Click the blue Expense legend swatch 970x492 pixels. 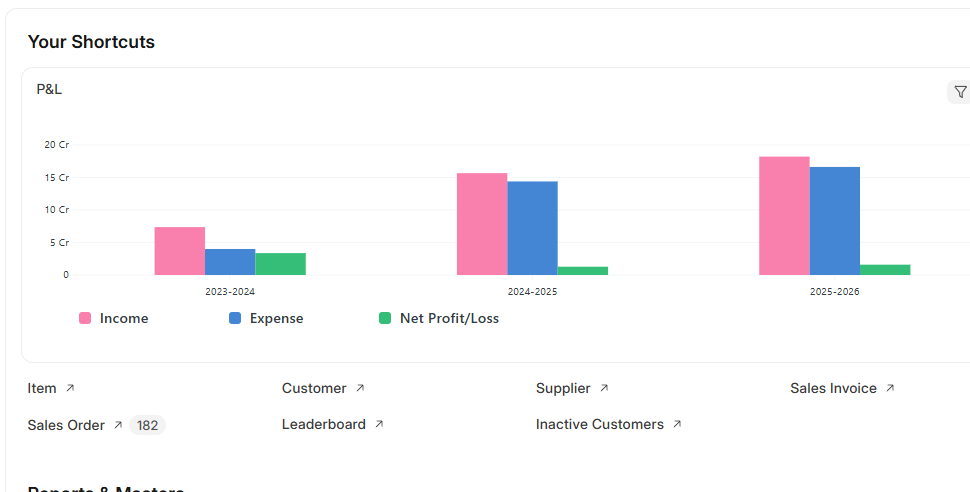point(235,318)
